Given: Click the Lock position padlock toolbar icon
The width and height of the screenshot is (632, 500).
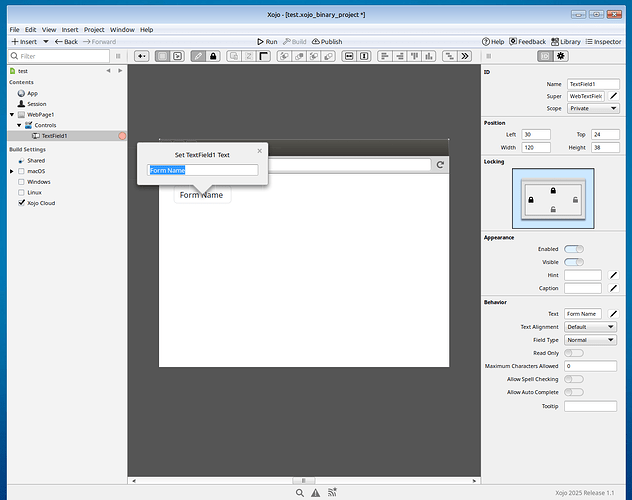Looking at the screenshot, I should pyautogui.click(x=213, y=56).
